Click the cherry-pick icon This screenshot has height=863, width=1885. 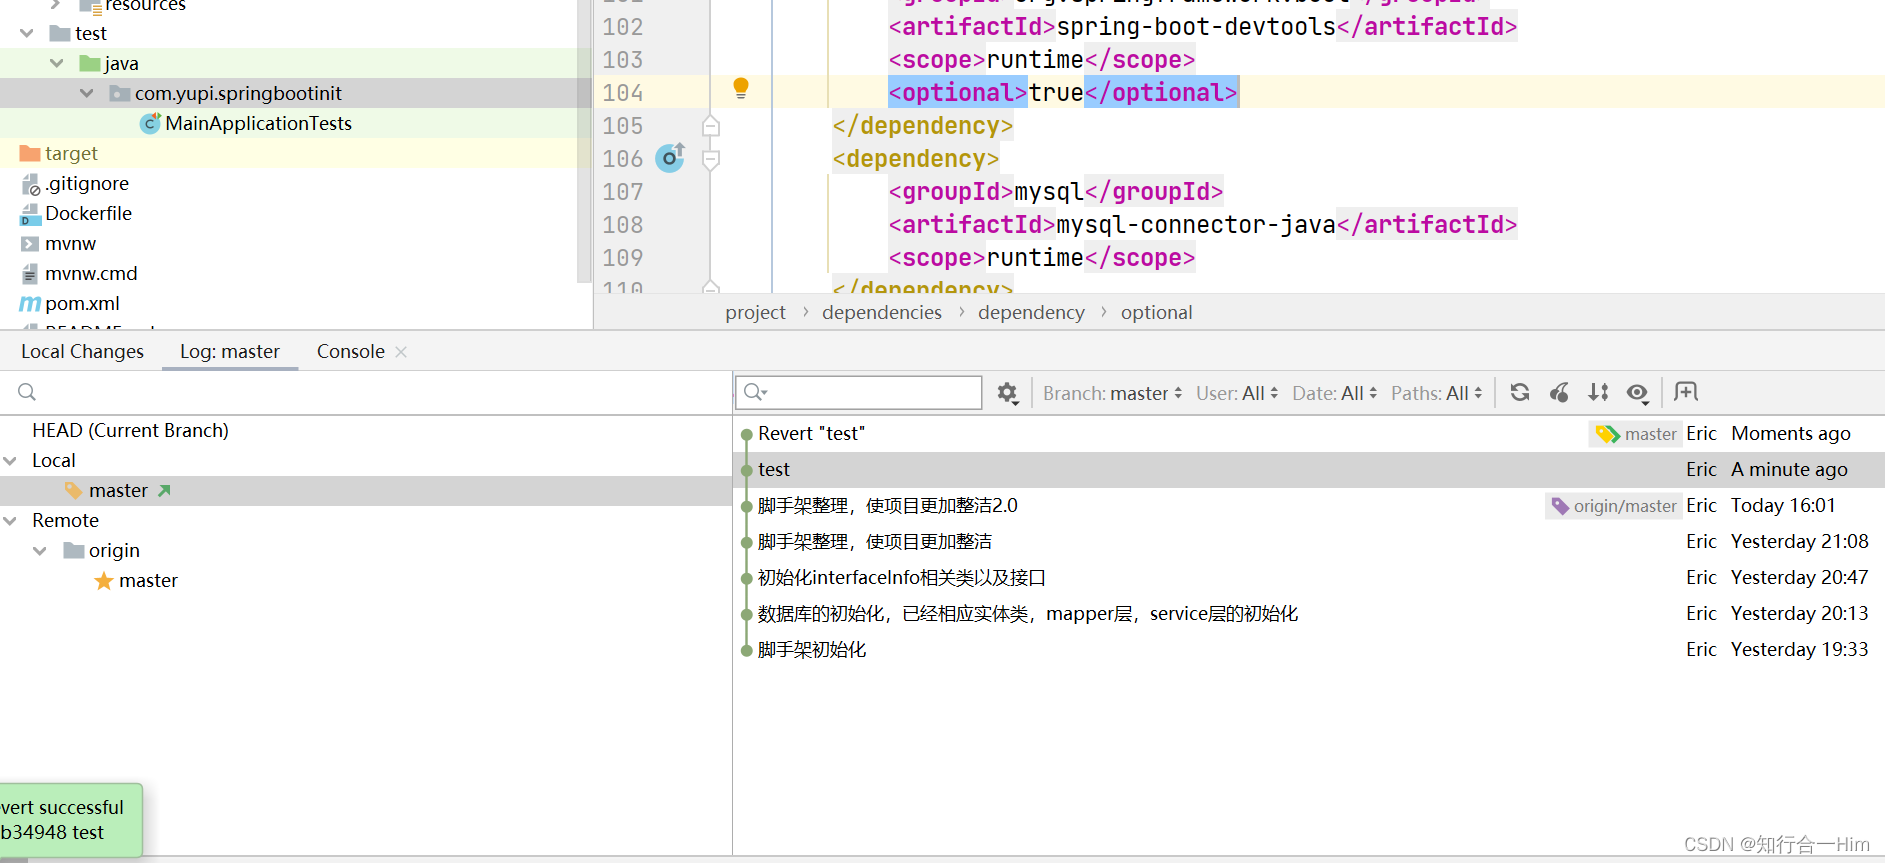(1559, 392)
